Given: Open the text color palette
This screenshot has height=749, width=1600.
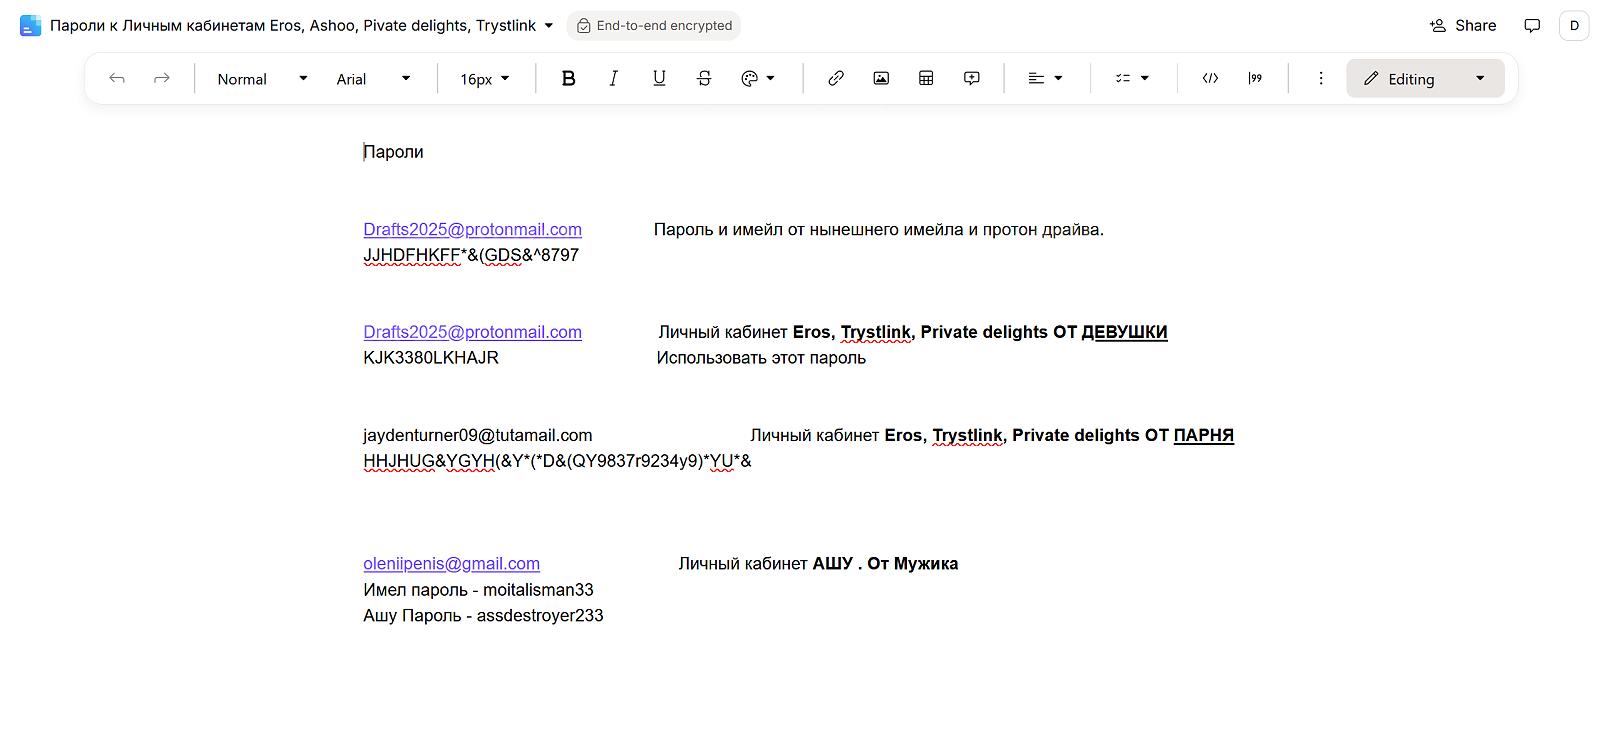Looking at the screenshot, I should point(758,79).
